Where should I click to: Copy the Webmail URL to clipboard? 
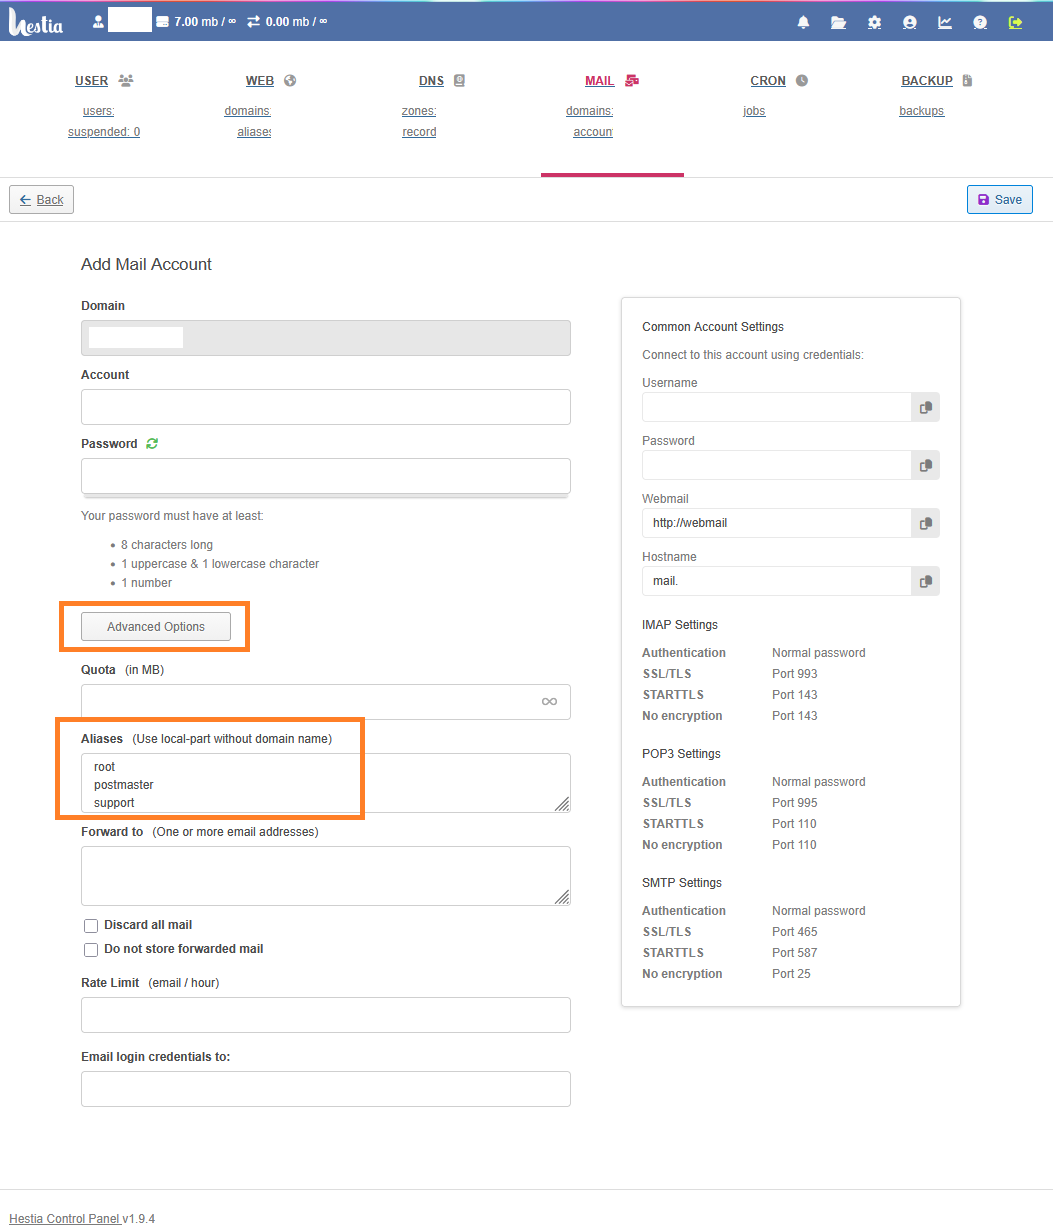tap(926, 523)
